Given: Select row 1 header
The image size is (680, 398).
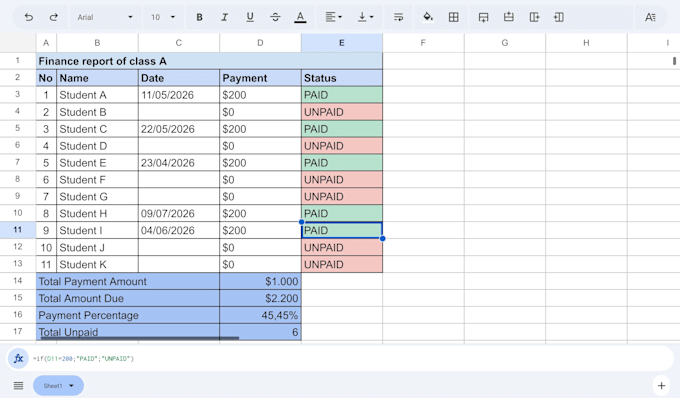Looking at the screenshot, I should (x=18, y=61).
